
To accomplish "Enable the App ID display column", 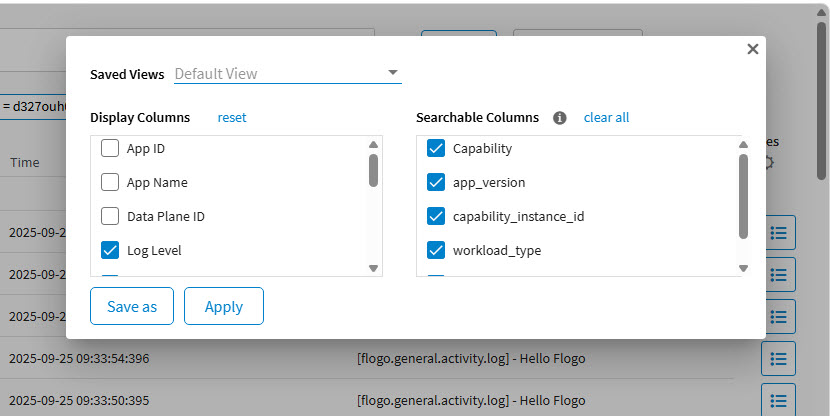I will (x=110, y=149).
